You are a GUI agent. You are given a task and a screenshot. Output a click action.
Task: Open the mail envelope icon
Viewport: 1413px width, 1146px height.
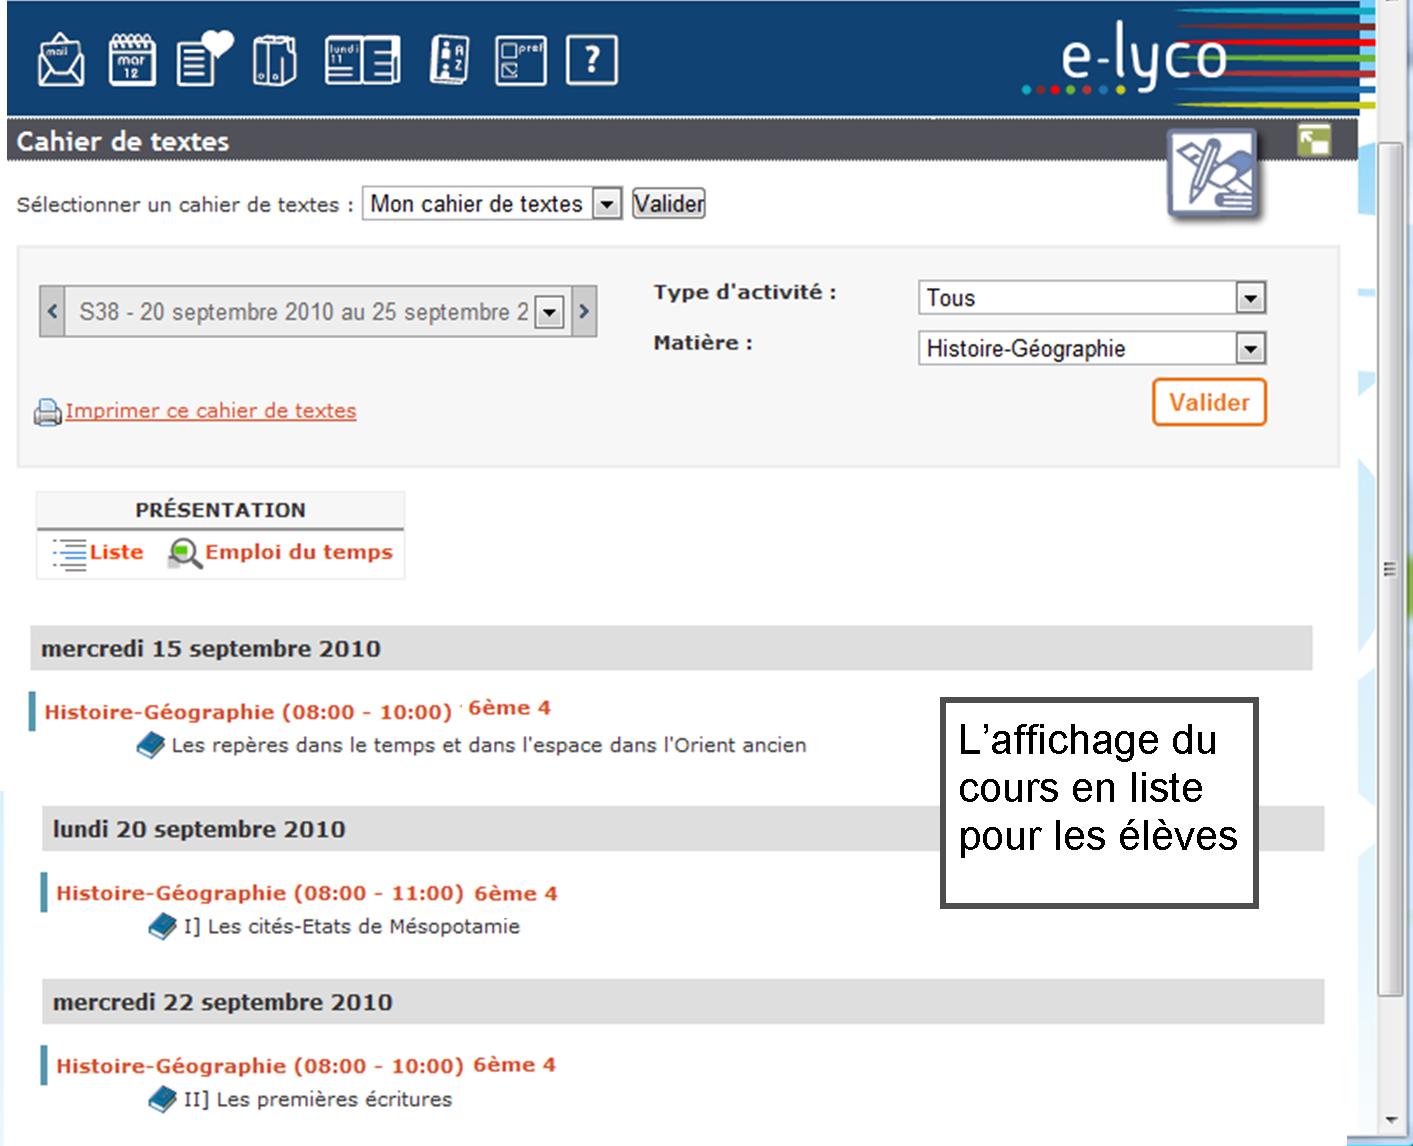pos(60,61)
